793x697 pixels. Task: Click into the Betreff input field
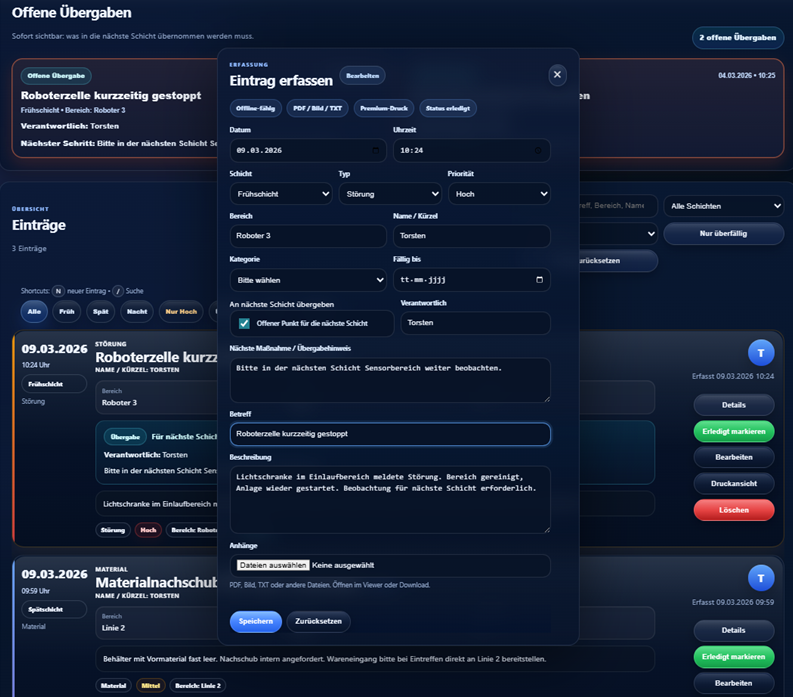389,434
